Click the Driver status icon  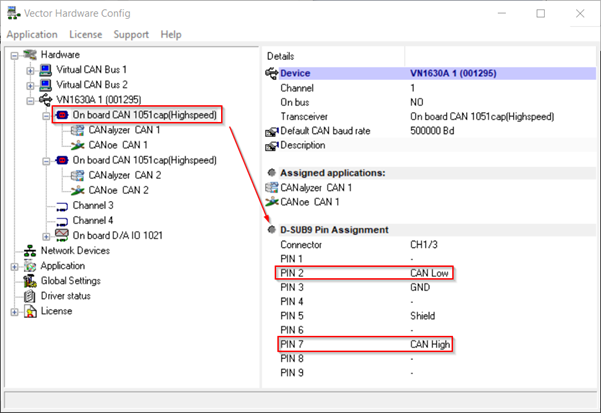point(30,296)
